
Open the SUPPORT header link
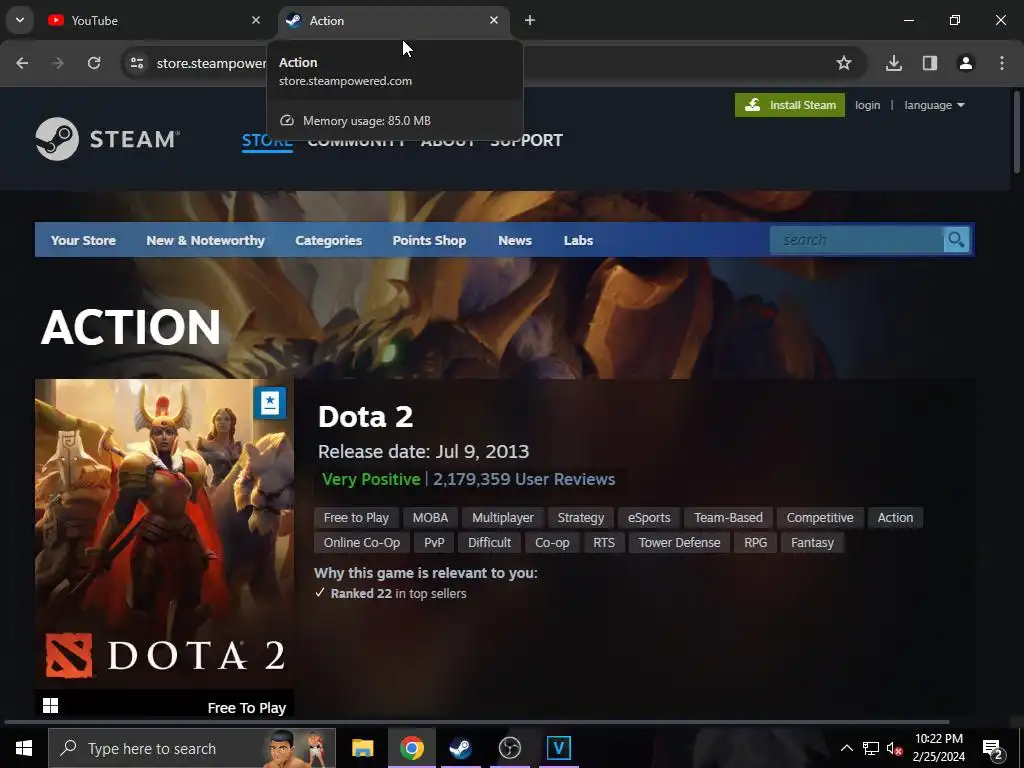[526, 140]
